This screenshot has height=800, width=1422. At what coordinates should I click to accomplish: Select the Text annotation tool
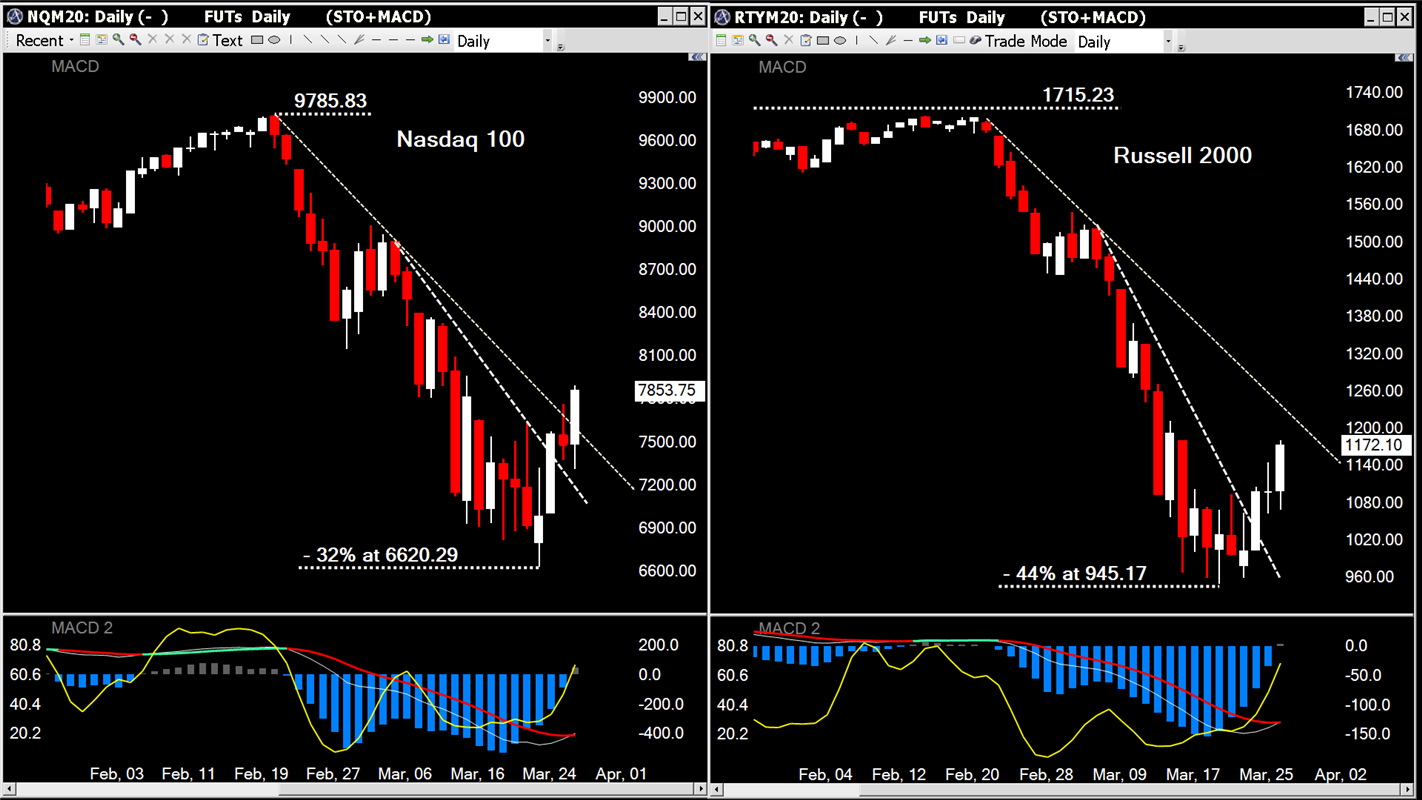tap(228, 40)
